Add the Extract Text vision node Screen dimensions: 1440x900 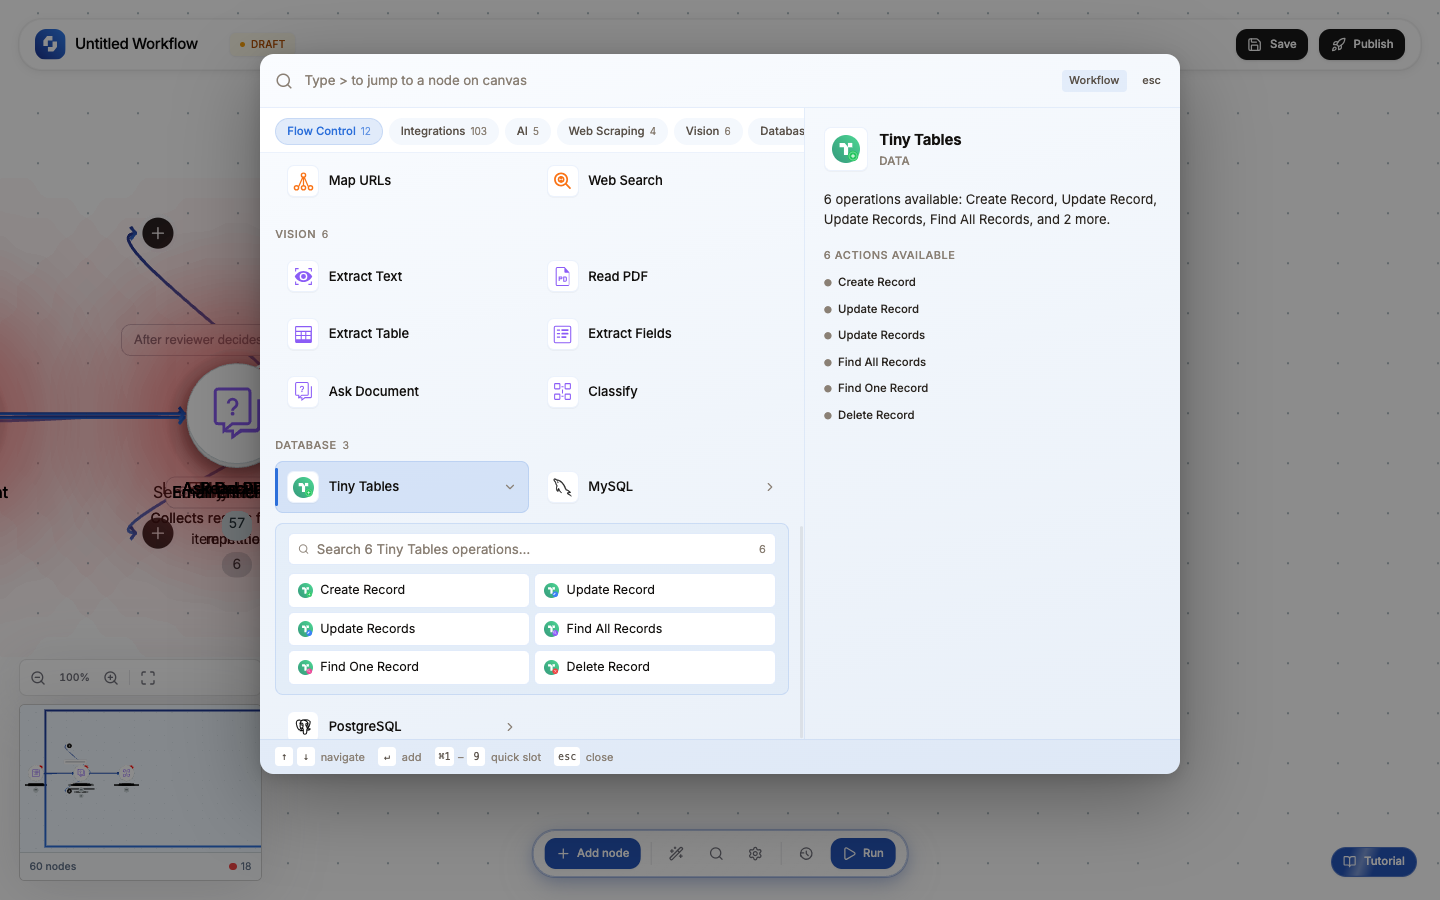402,276
